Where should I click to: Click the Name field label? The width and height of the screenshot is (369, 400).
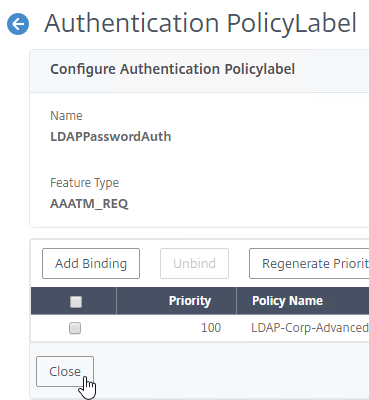(66, 116)
